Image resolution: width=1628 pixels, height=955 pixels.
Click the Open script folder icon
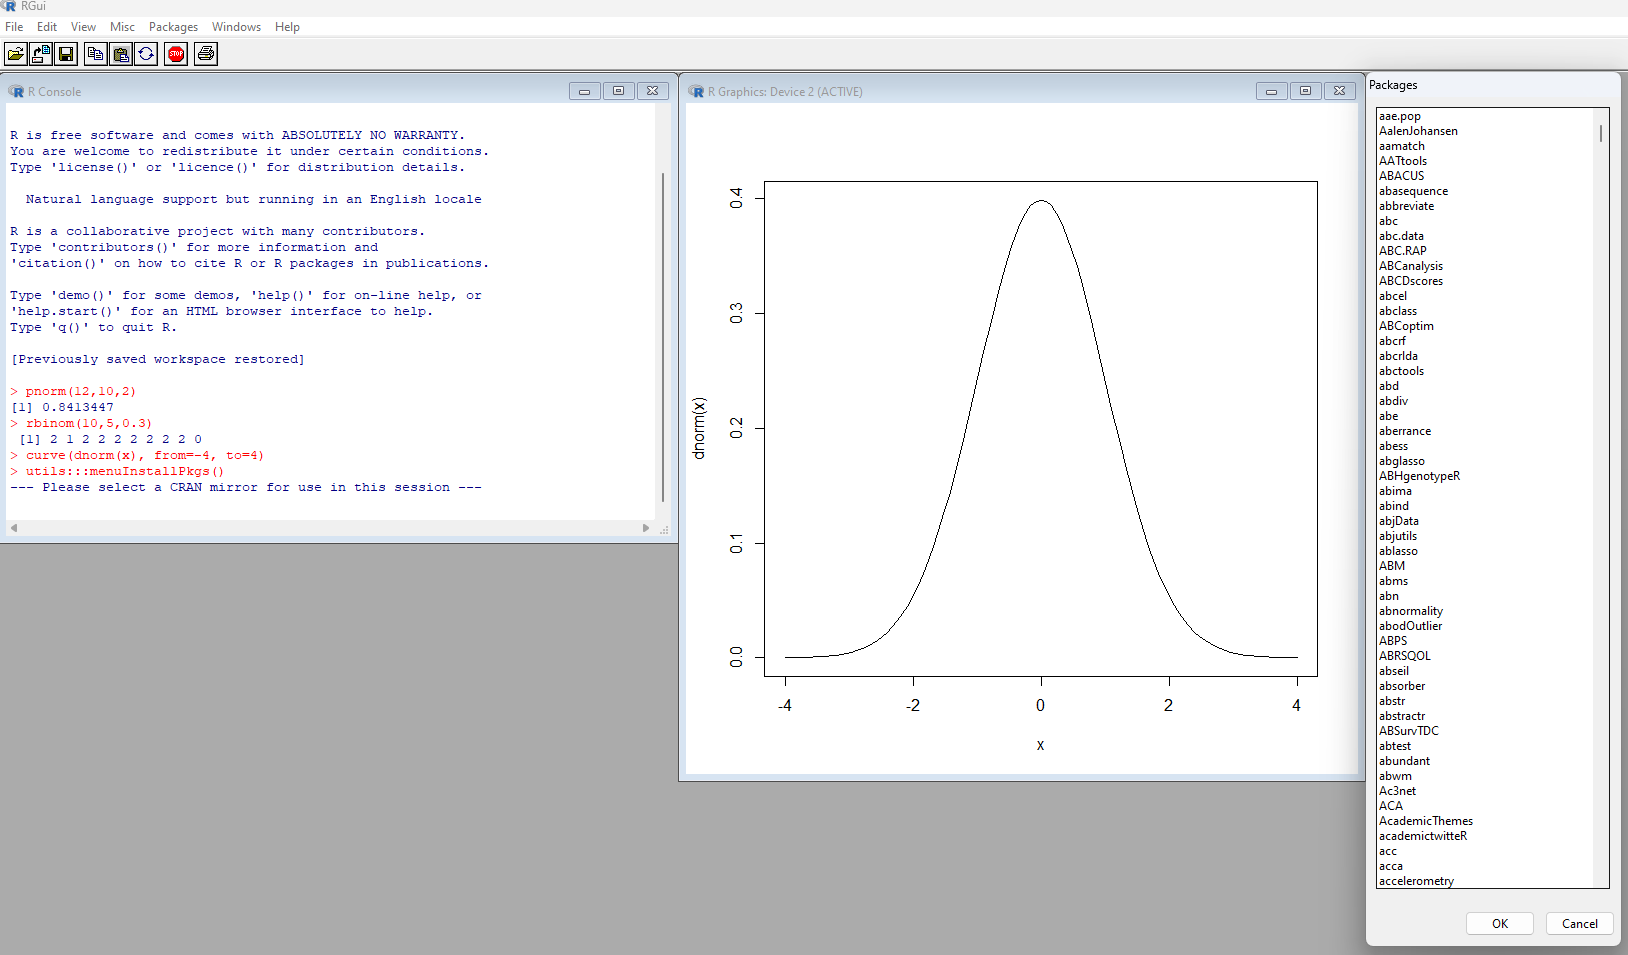[x=16, y=54]
